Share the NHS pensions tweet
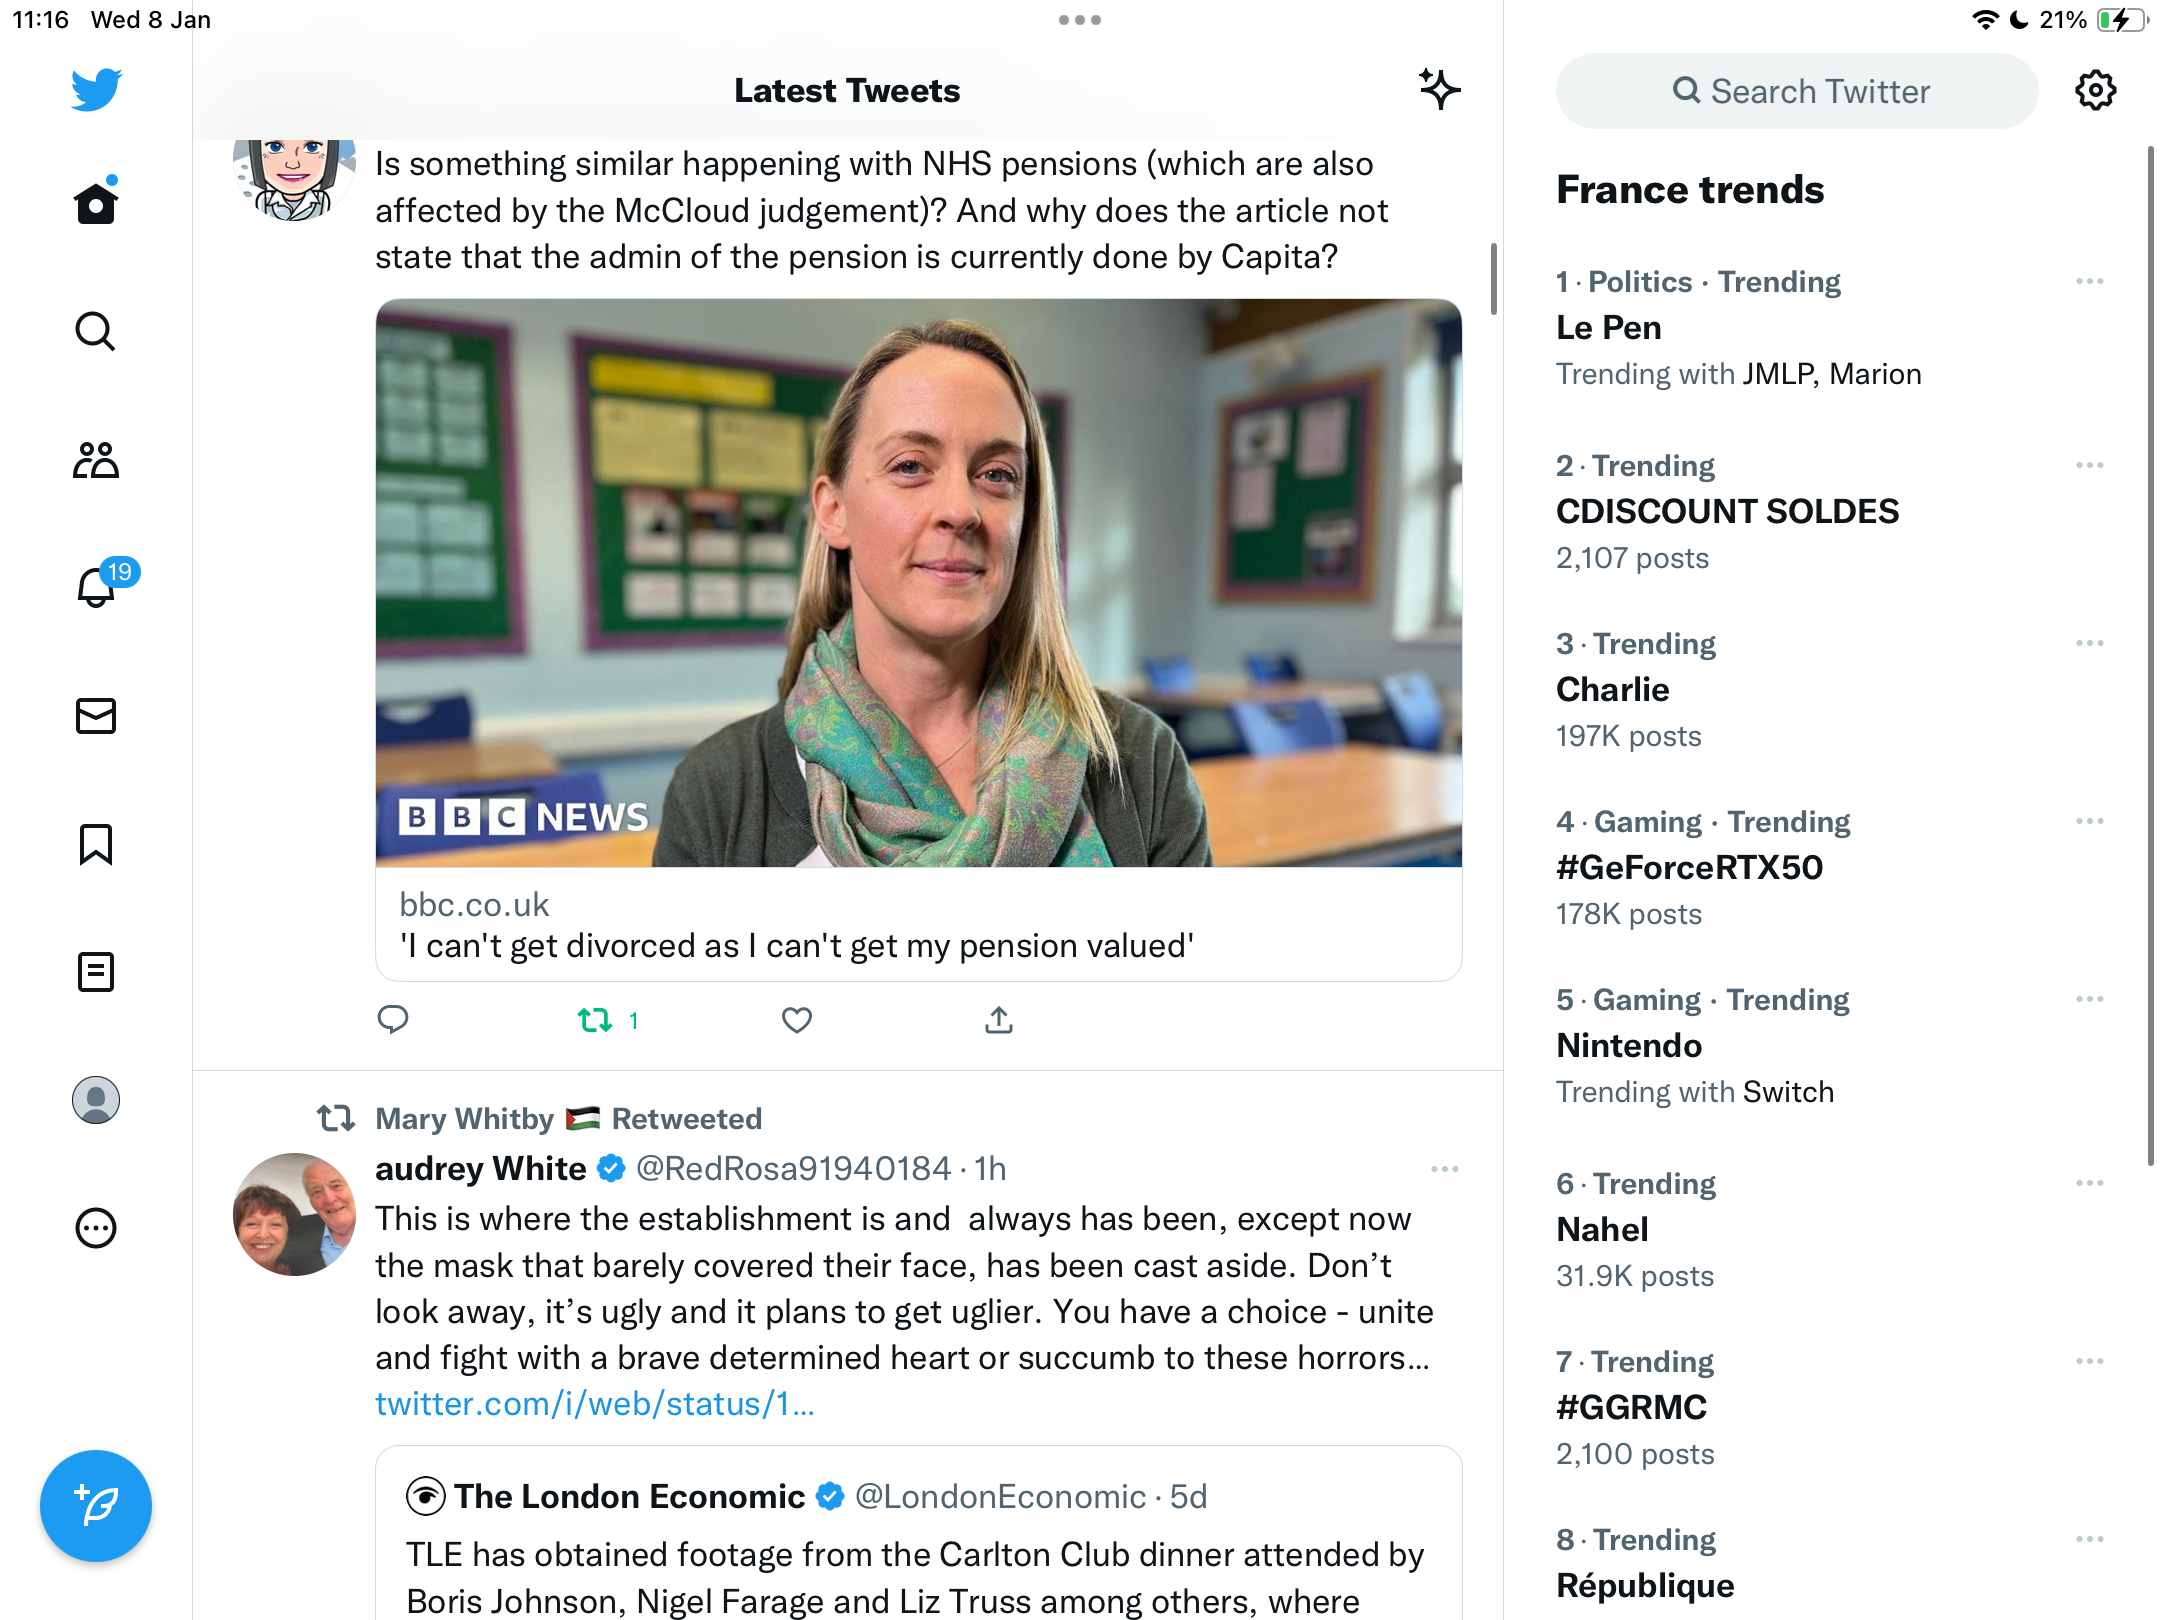 pyautogui.click(x=999, y=1020)
